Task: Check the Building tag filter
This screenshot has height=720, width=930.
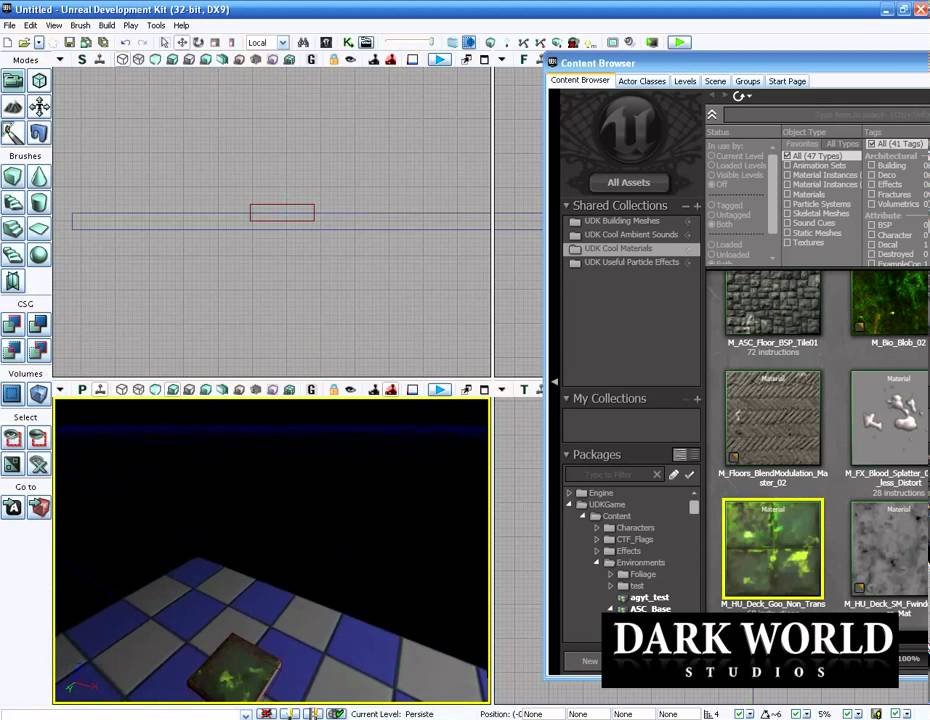Action: click(871, 165)
